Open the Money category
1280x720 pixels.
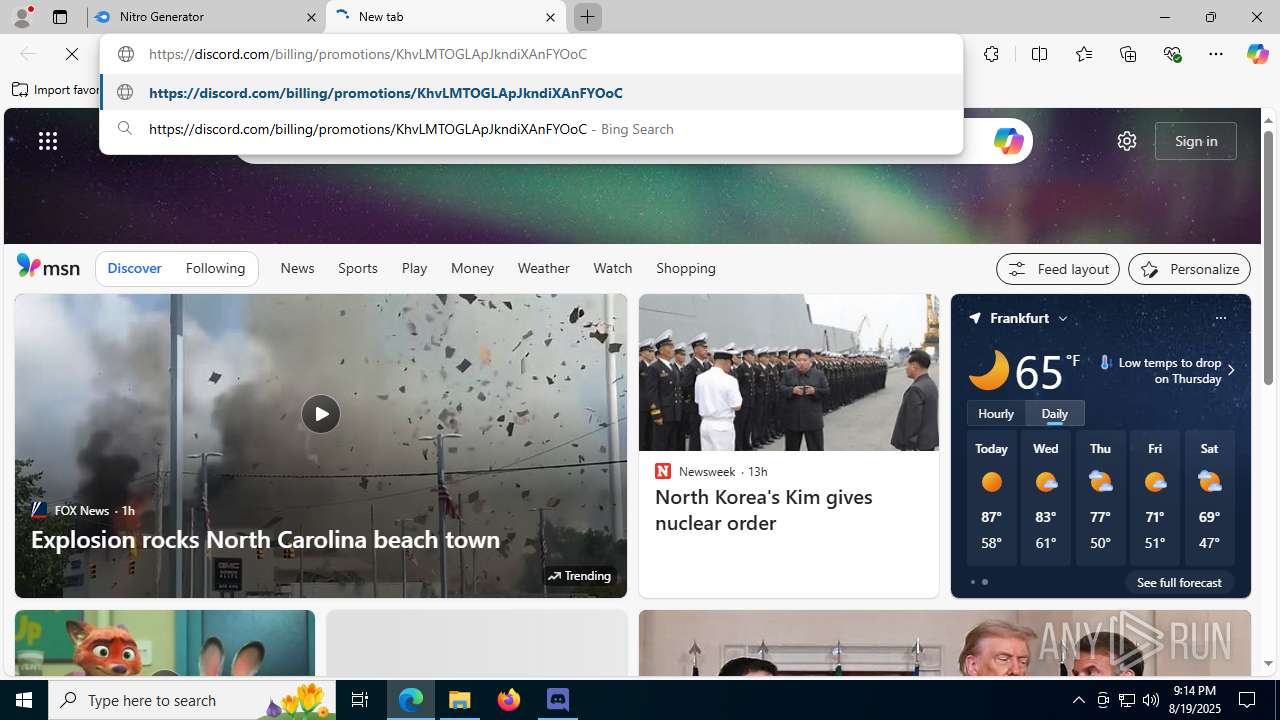pos(472,268)
